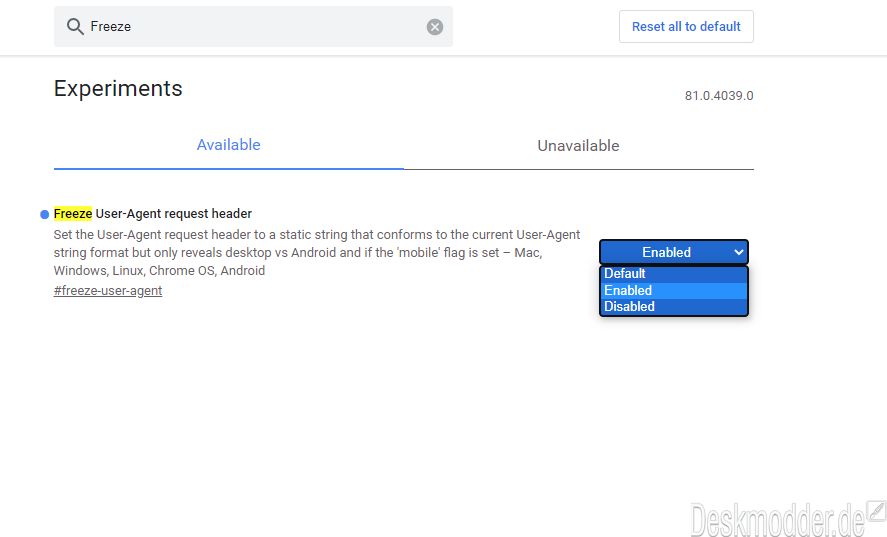
Task: Click the Experiments heading
Action: pyautogui.click(x=118, y=89)
